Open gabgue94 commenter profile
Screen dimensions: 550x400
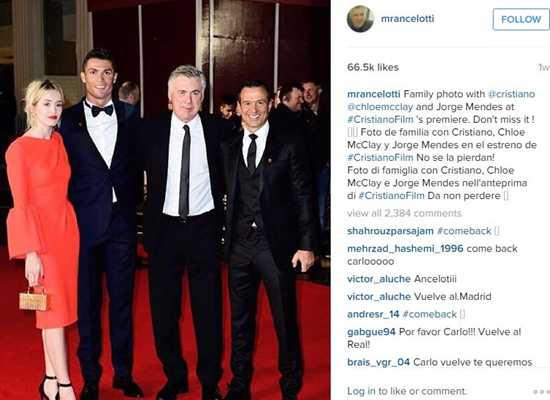pyautogui.click(x=371, y=332)
